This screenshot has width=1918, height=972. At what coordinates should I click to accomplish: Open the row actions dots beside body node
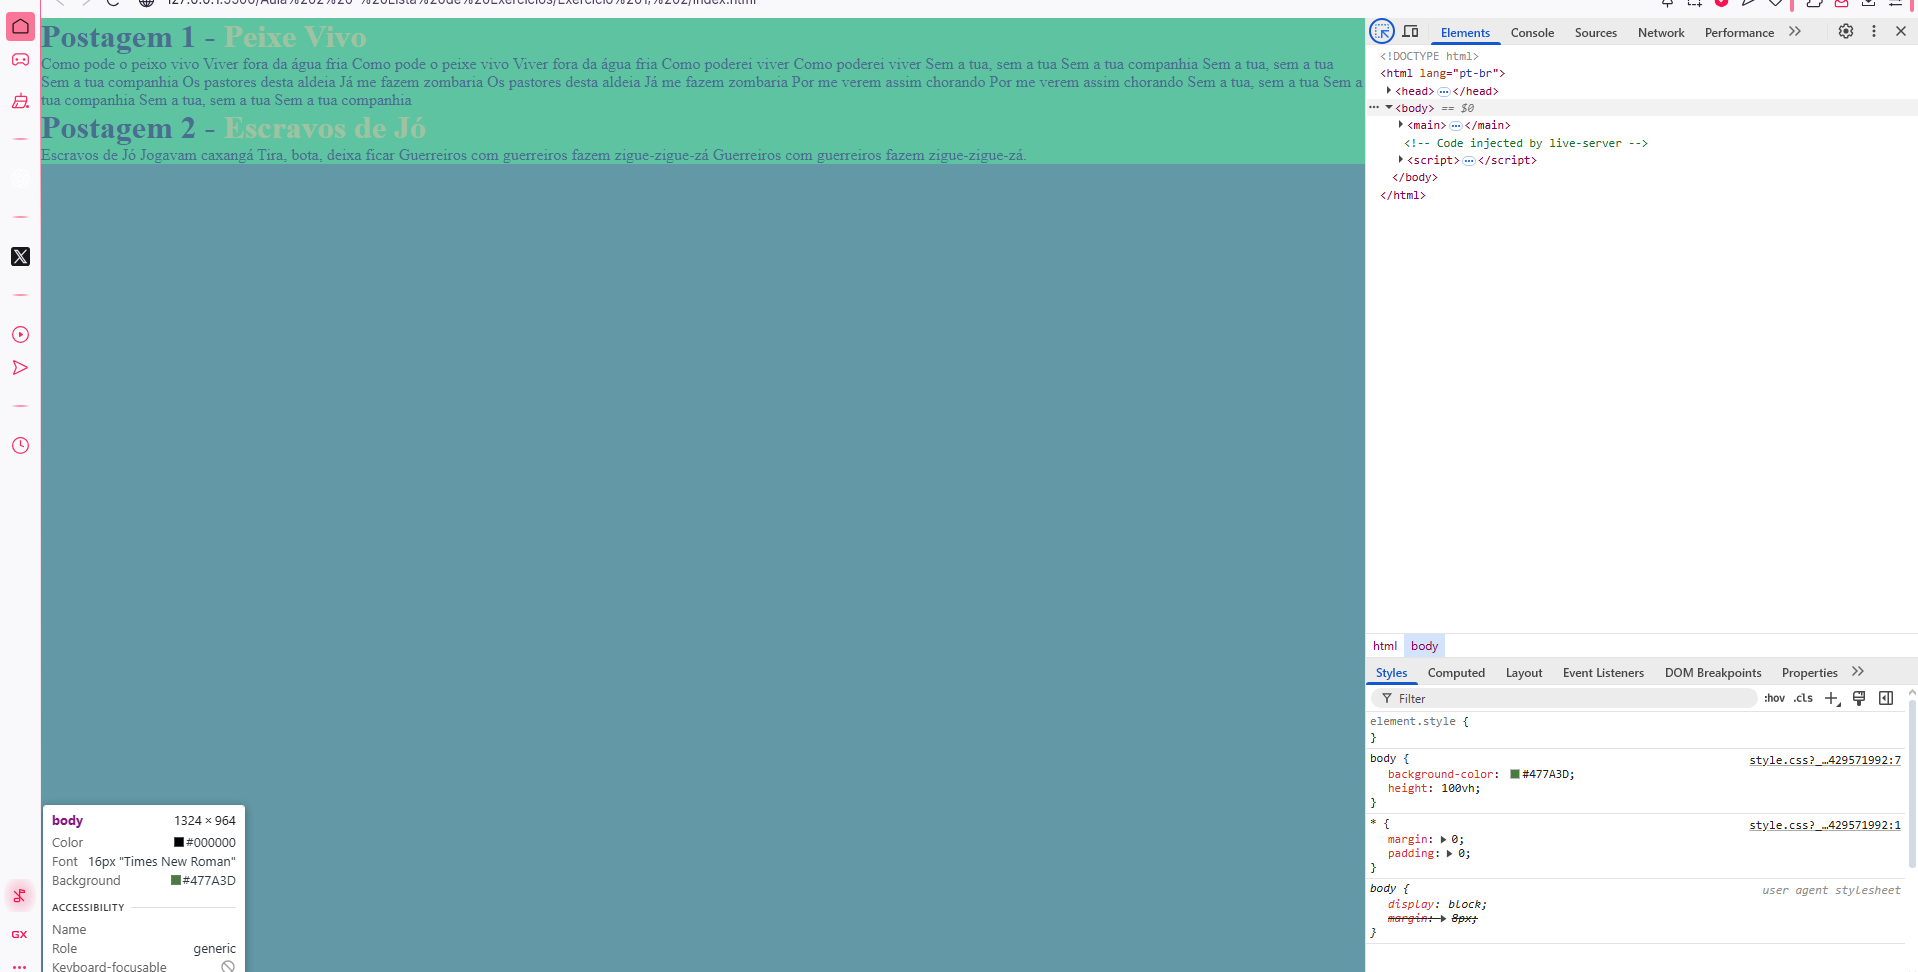(1374, 107)
